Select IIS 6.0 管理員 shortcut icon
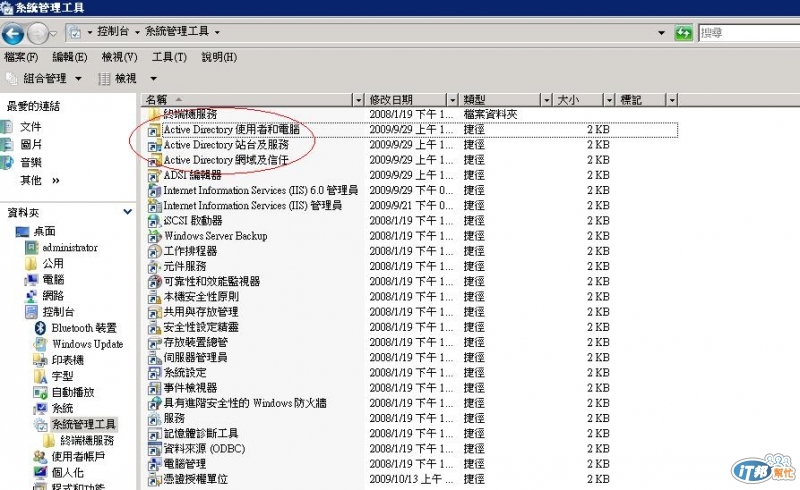This screenshot has width=800, height=490. pos(154,190)
